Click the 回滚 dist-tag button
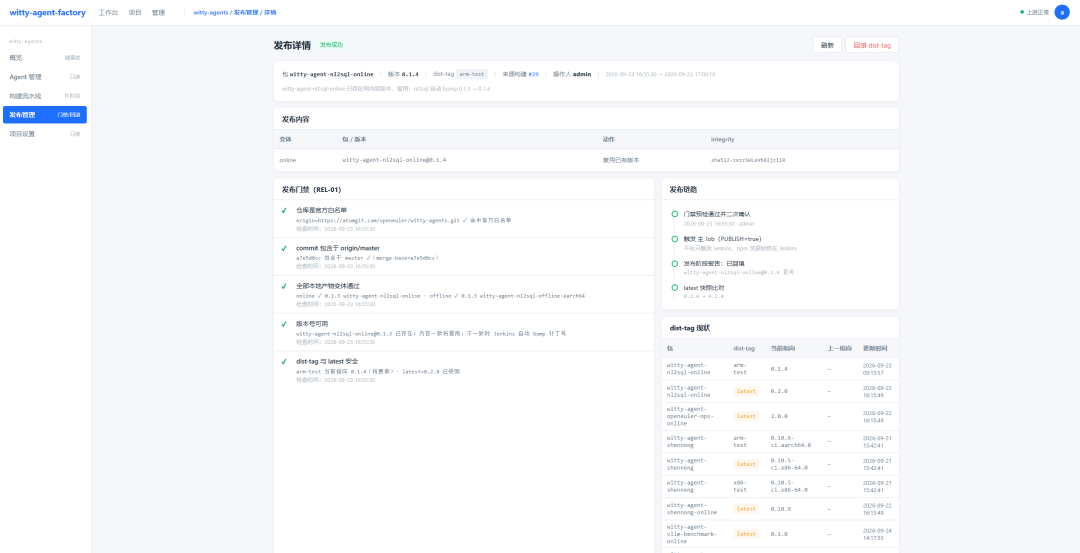The image size is (1080, 553). pos(871,45)
